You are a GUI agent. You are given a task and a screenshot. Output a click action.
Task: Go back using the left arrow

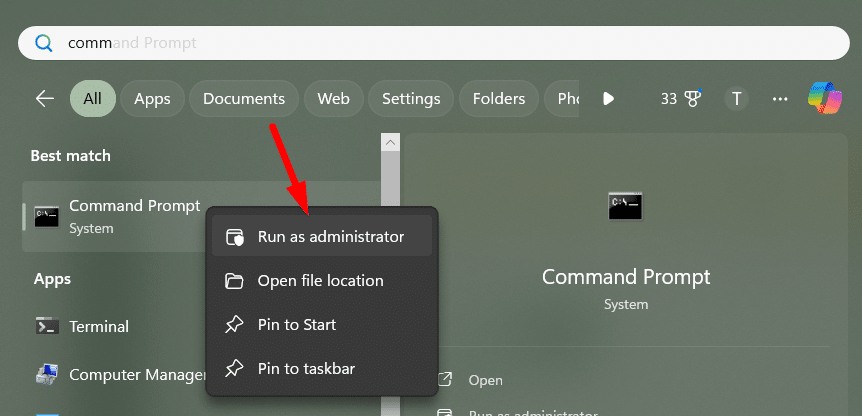45,98
